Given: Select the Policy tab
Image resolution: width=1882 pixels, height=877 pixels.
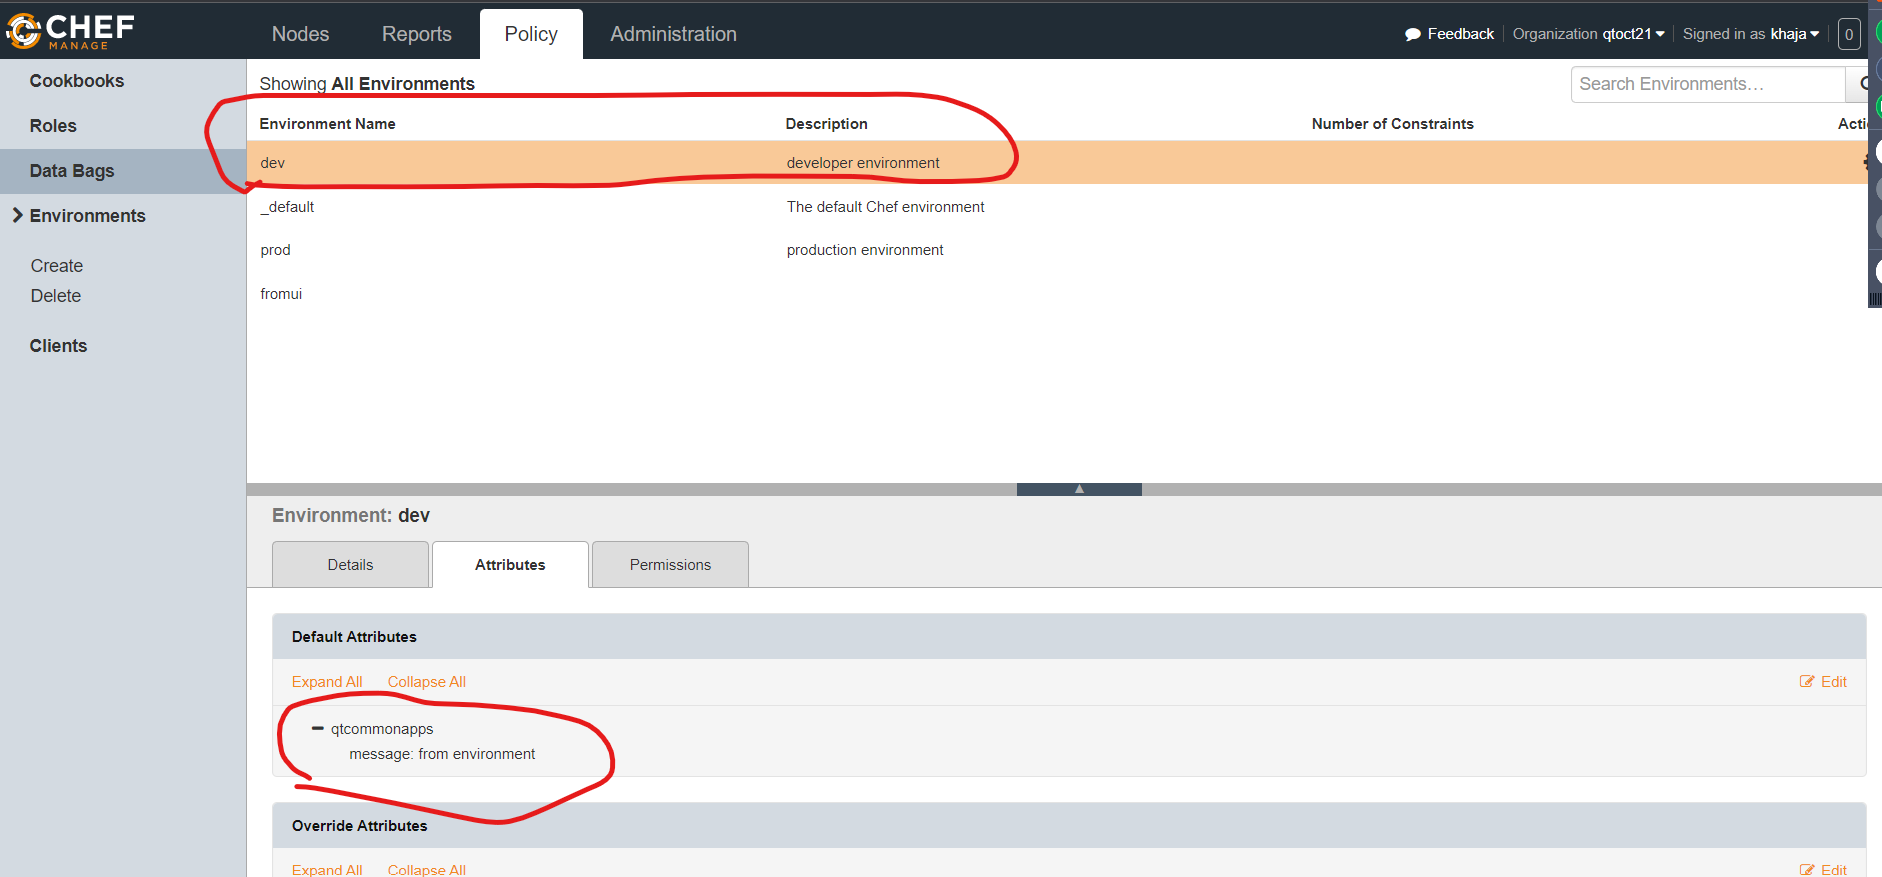Looking at the screenshot, I should [x=531, y=34].
